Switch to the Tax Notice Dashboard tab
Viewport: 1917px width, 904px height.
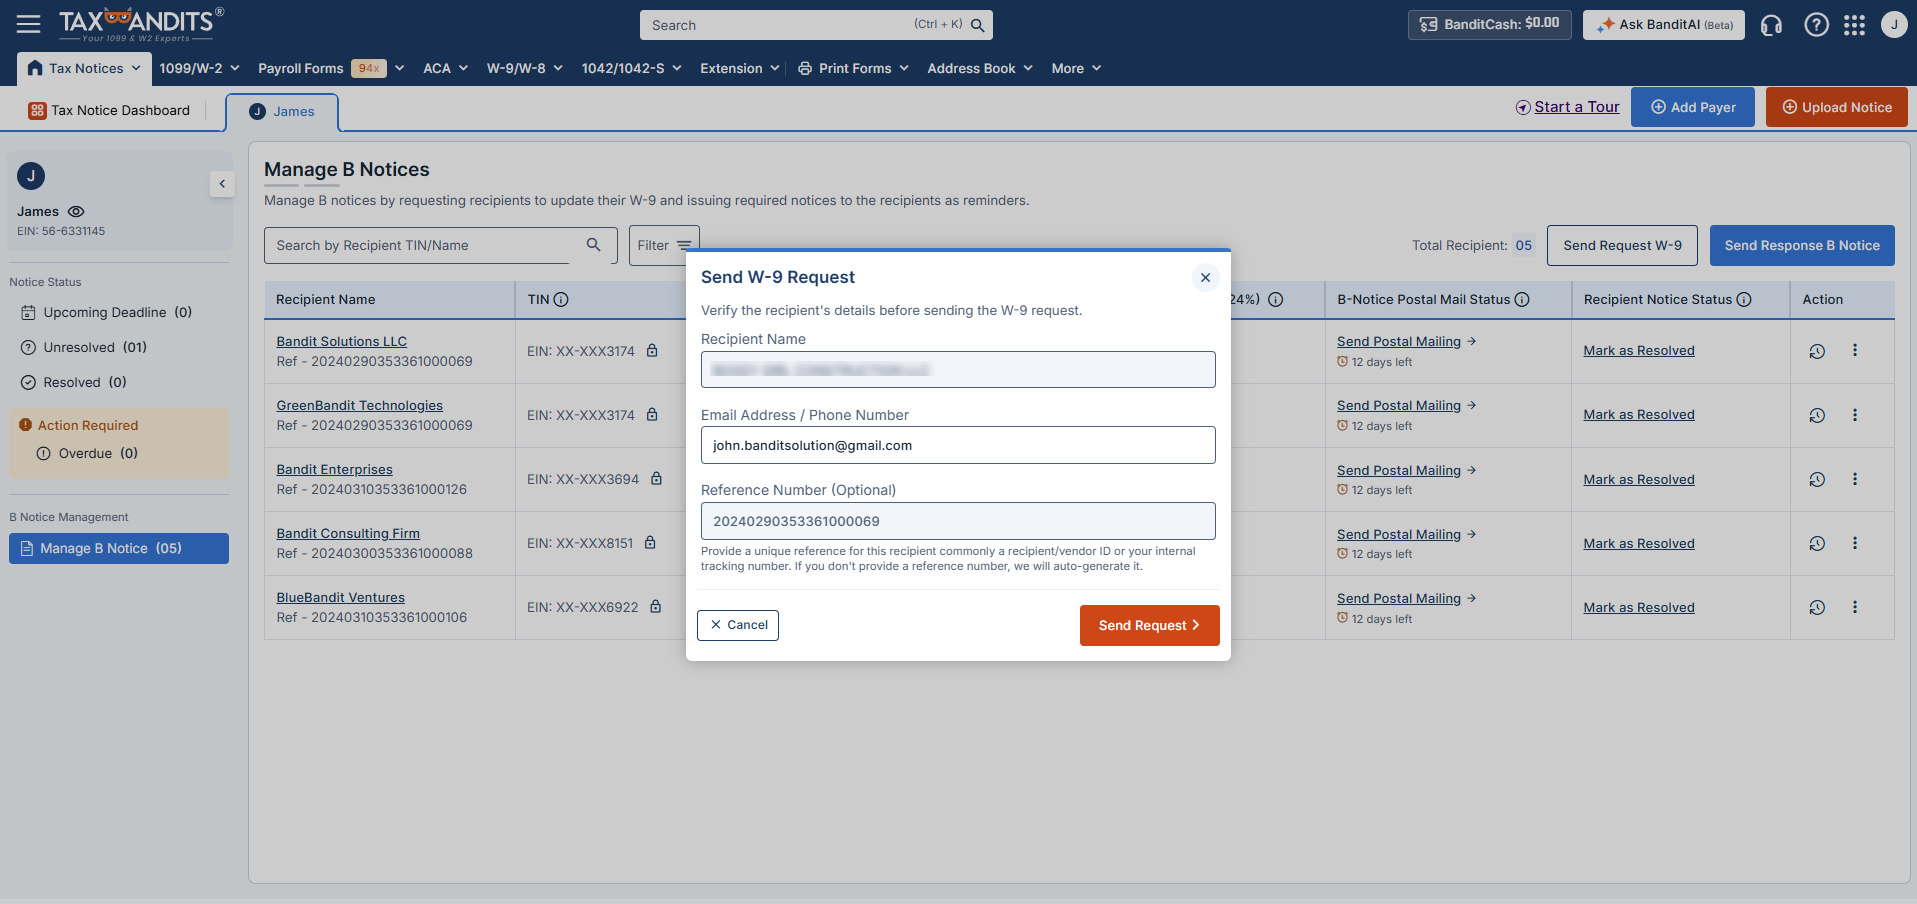[110, 110]
